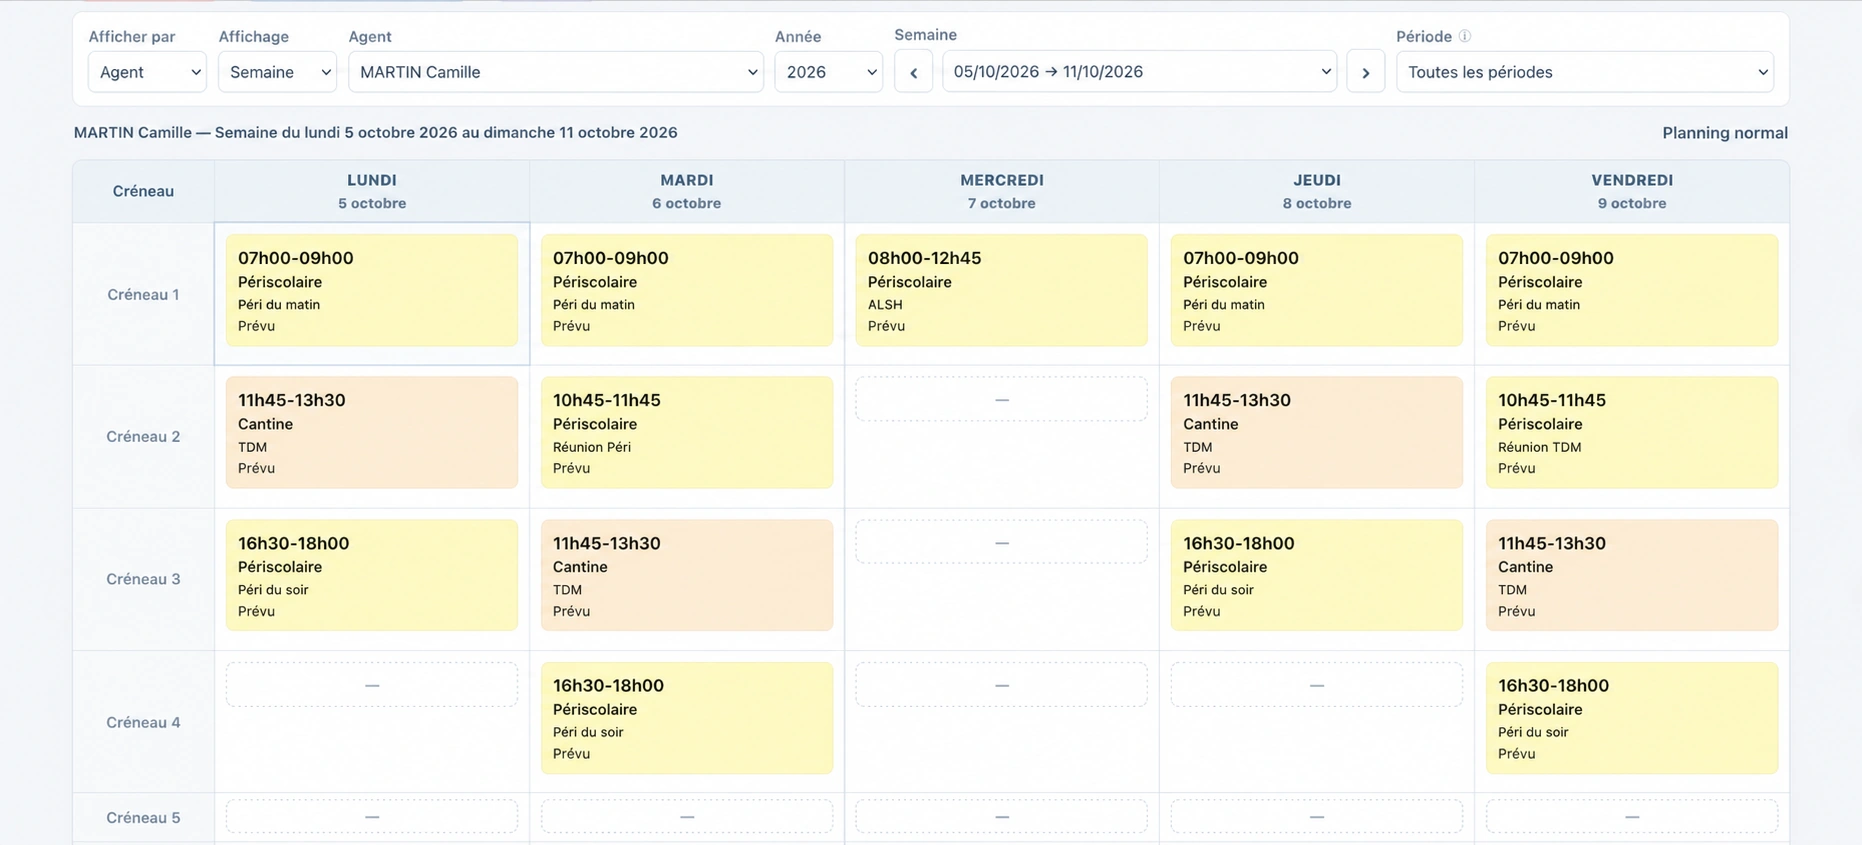
Task: Open Mardi 07h00-09h00 Péri du matin card
Action: (687, 291)
